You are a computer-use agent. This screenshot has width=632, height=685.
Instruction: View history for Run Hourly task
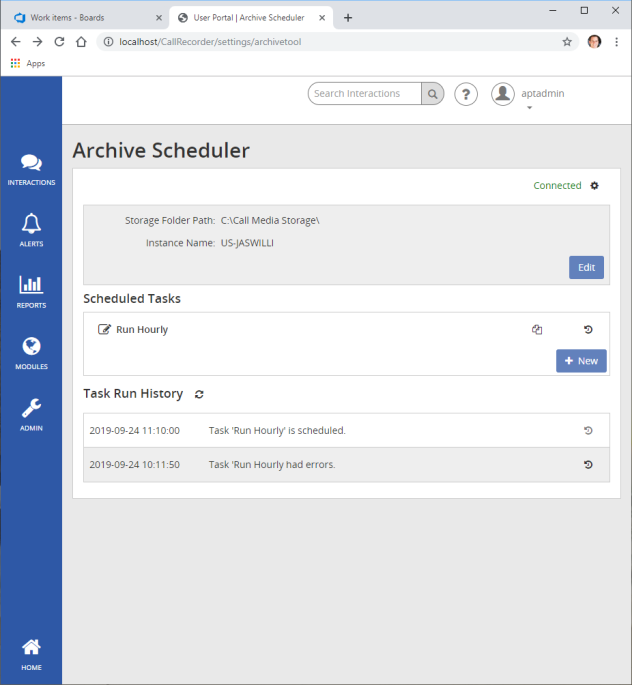[588, 329]
